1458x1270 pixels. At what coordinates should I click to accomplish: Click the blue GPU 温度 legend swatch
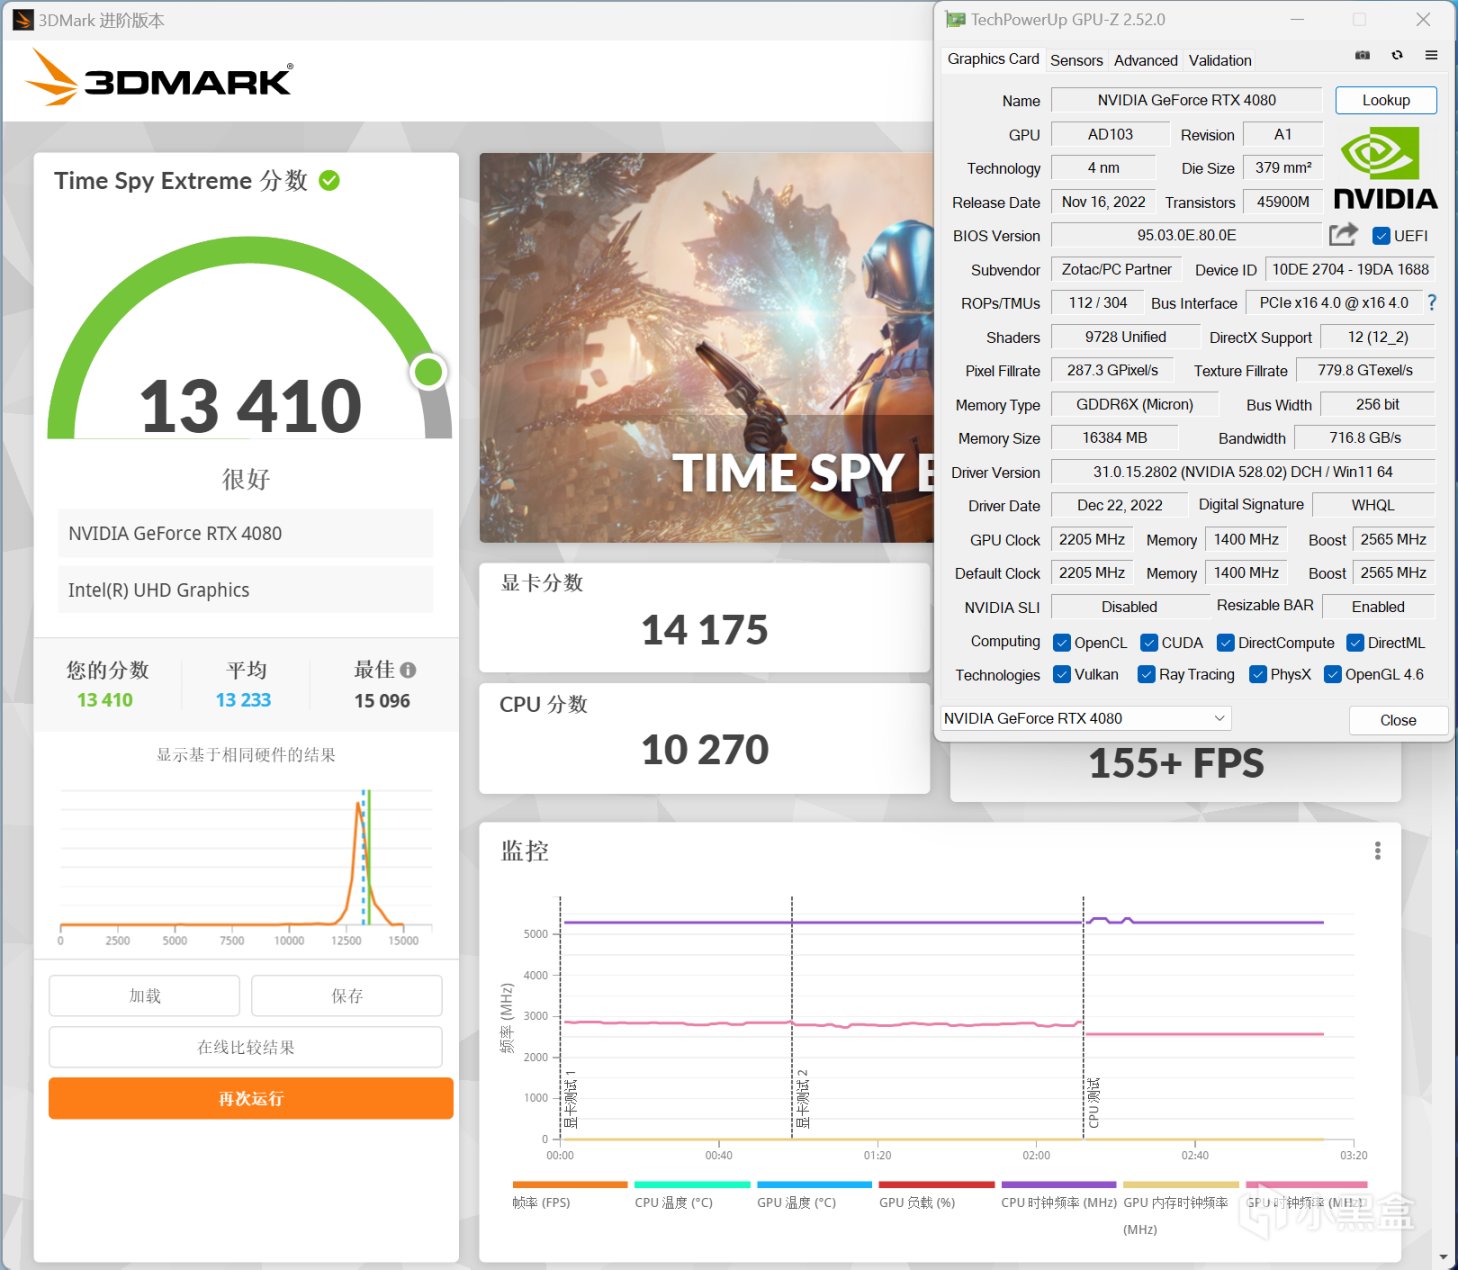pos(814,1185)
